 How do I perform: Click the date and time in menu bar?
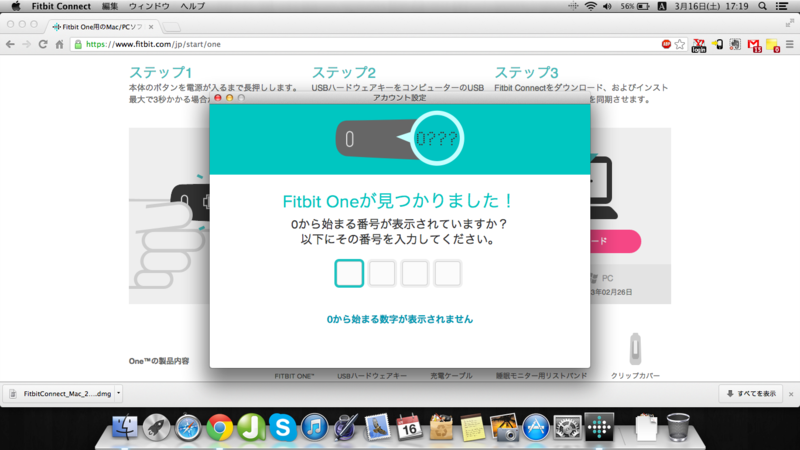pos(711,6)
